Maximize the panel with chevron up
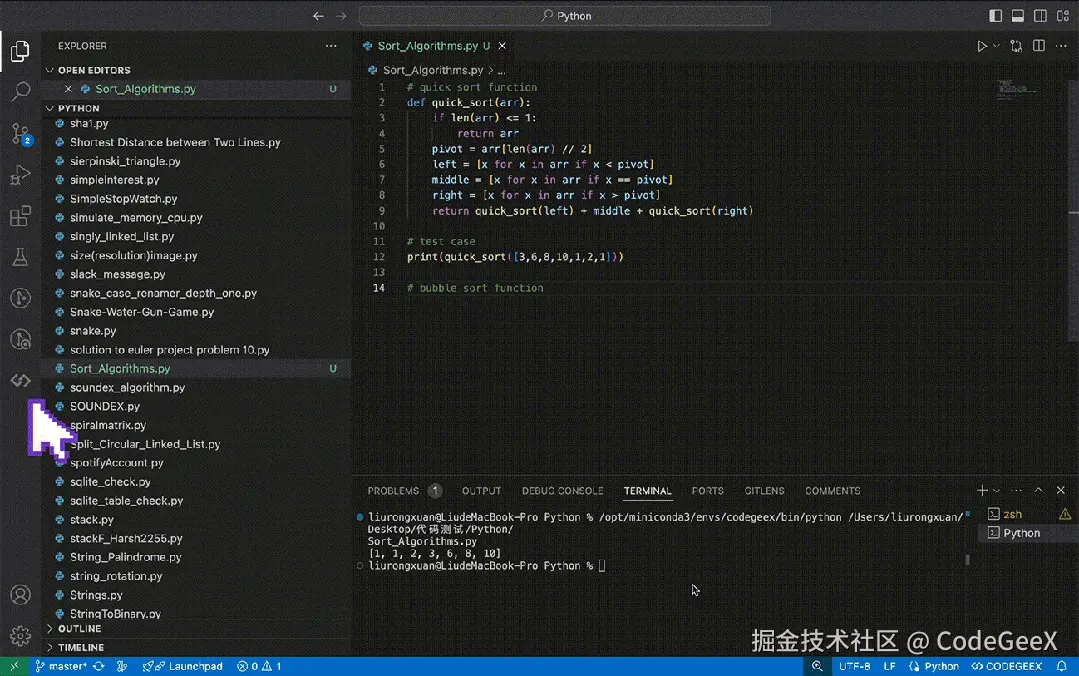The width and height of the screenshot is (1079, 676). pyautogui.click(x=1038, y=490)
